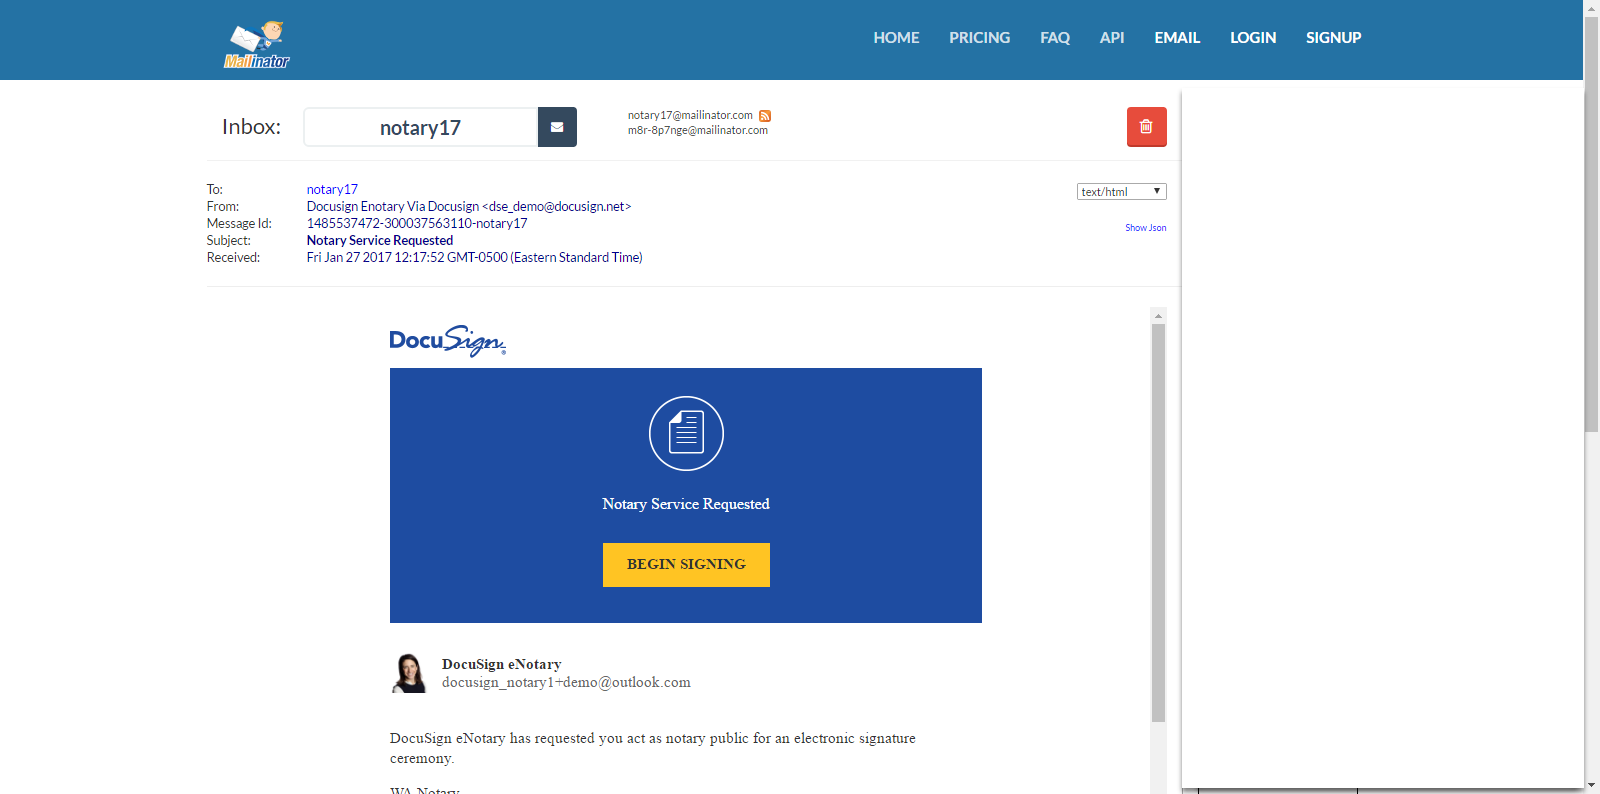Click the 'DocuSign eNotary' sender name
1600x794 pixels.
(502, 664)
